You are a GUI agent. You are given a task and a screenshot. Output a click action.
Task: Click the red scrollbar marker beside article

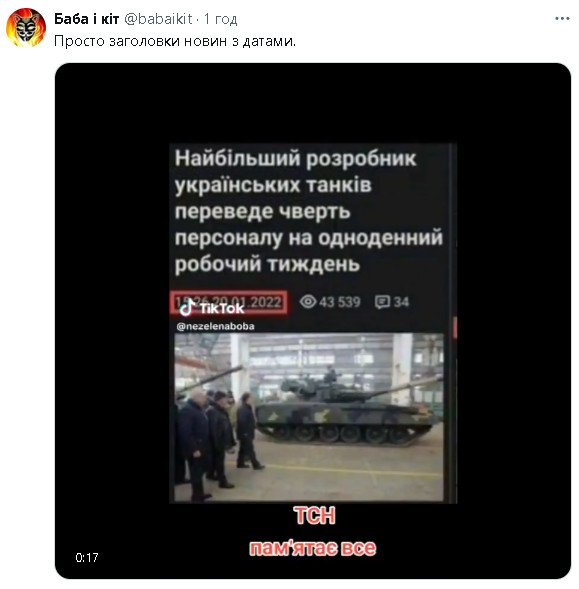pos(455,328)
